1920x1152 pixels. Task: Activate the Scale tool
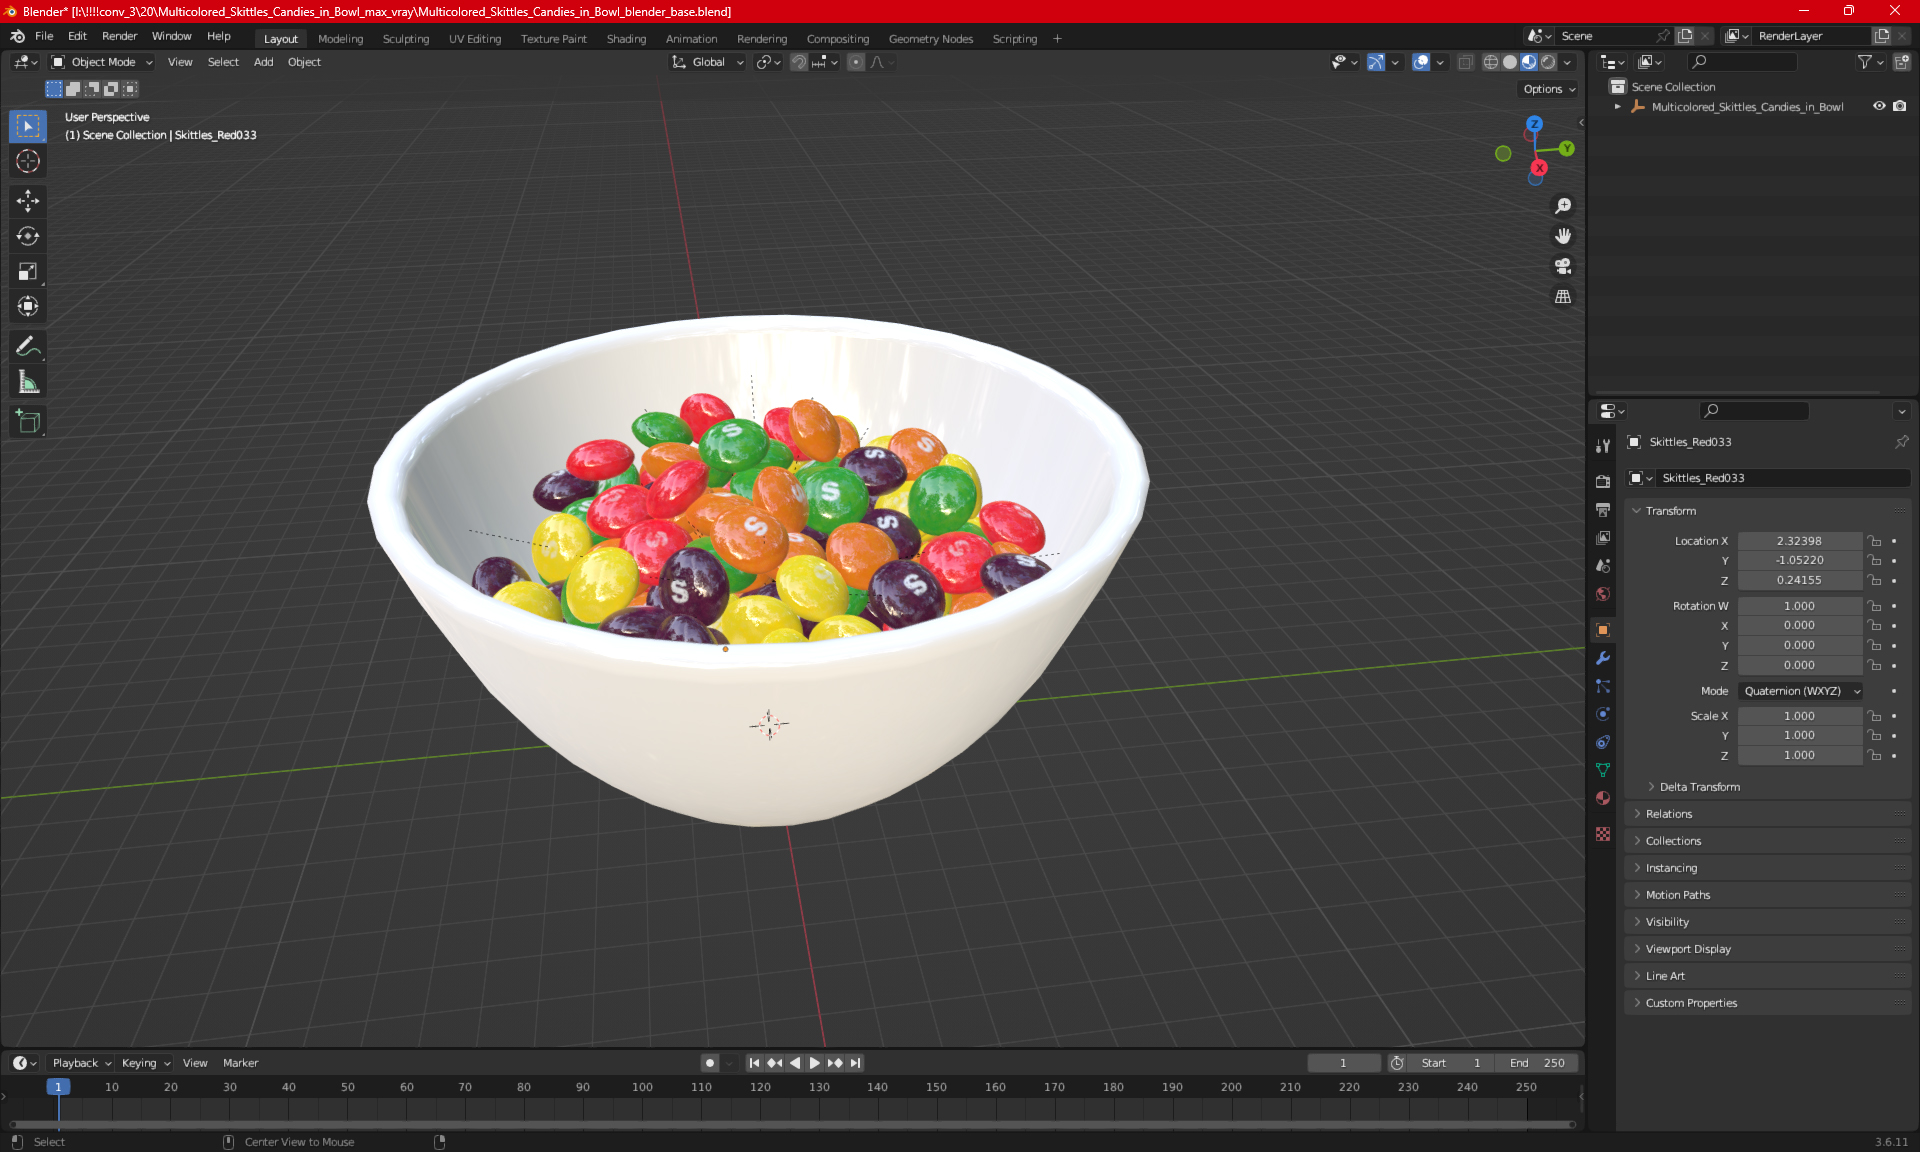click(28, 271)
